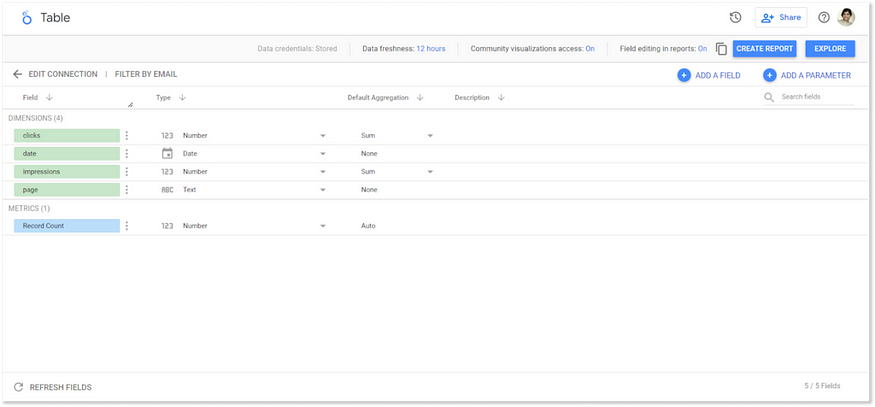The image size is (875, 407).
Task: Select Edit Connection
Action: click(63, 74)
